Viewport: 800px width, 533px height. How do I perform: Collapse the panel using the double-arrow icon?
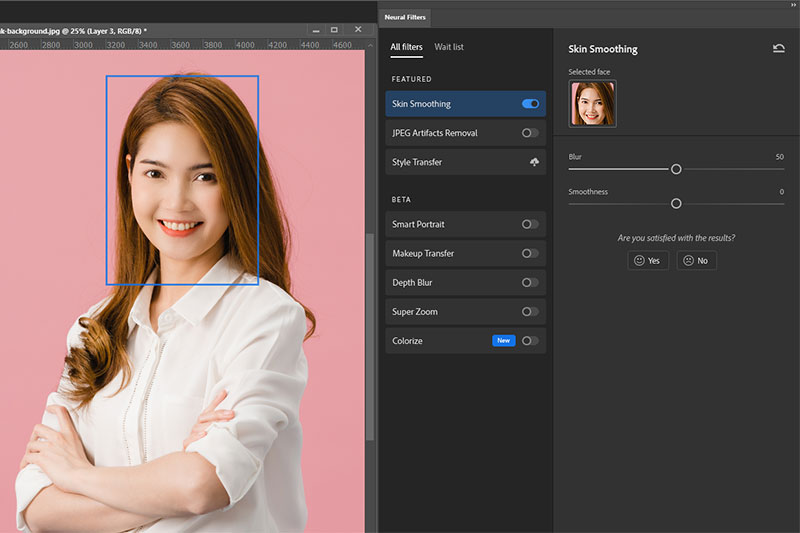click(791, 5)
